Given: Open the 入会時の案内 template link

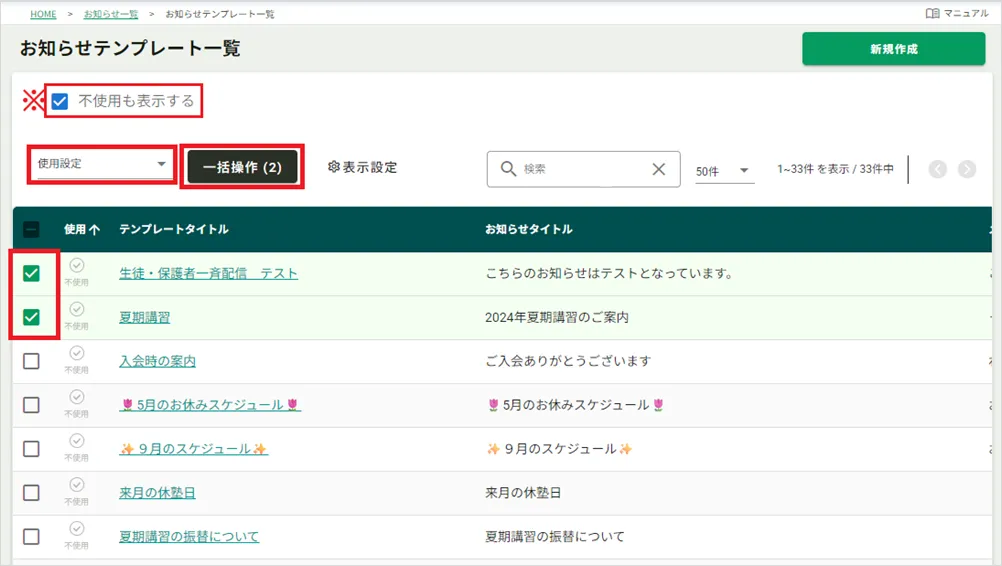Looking at the screenshot, I should click(157, 361).
